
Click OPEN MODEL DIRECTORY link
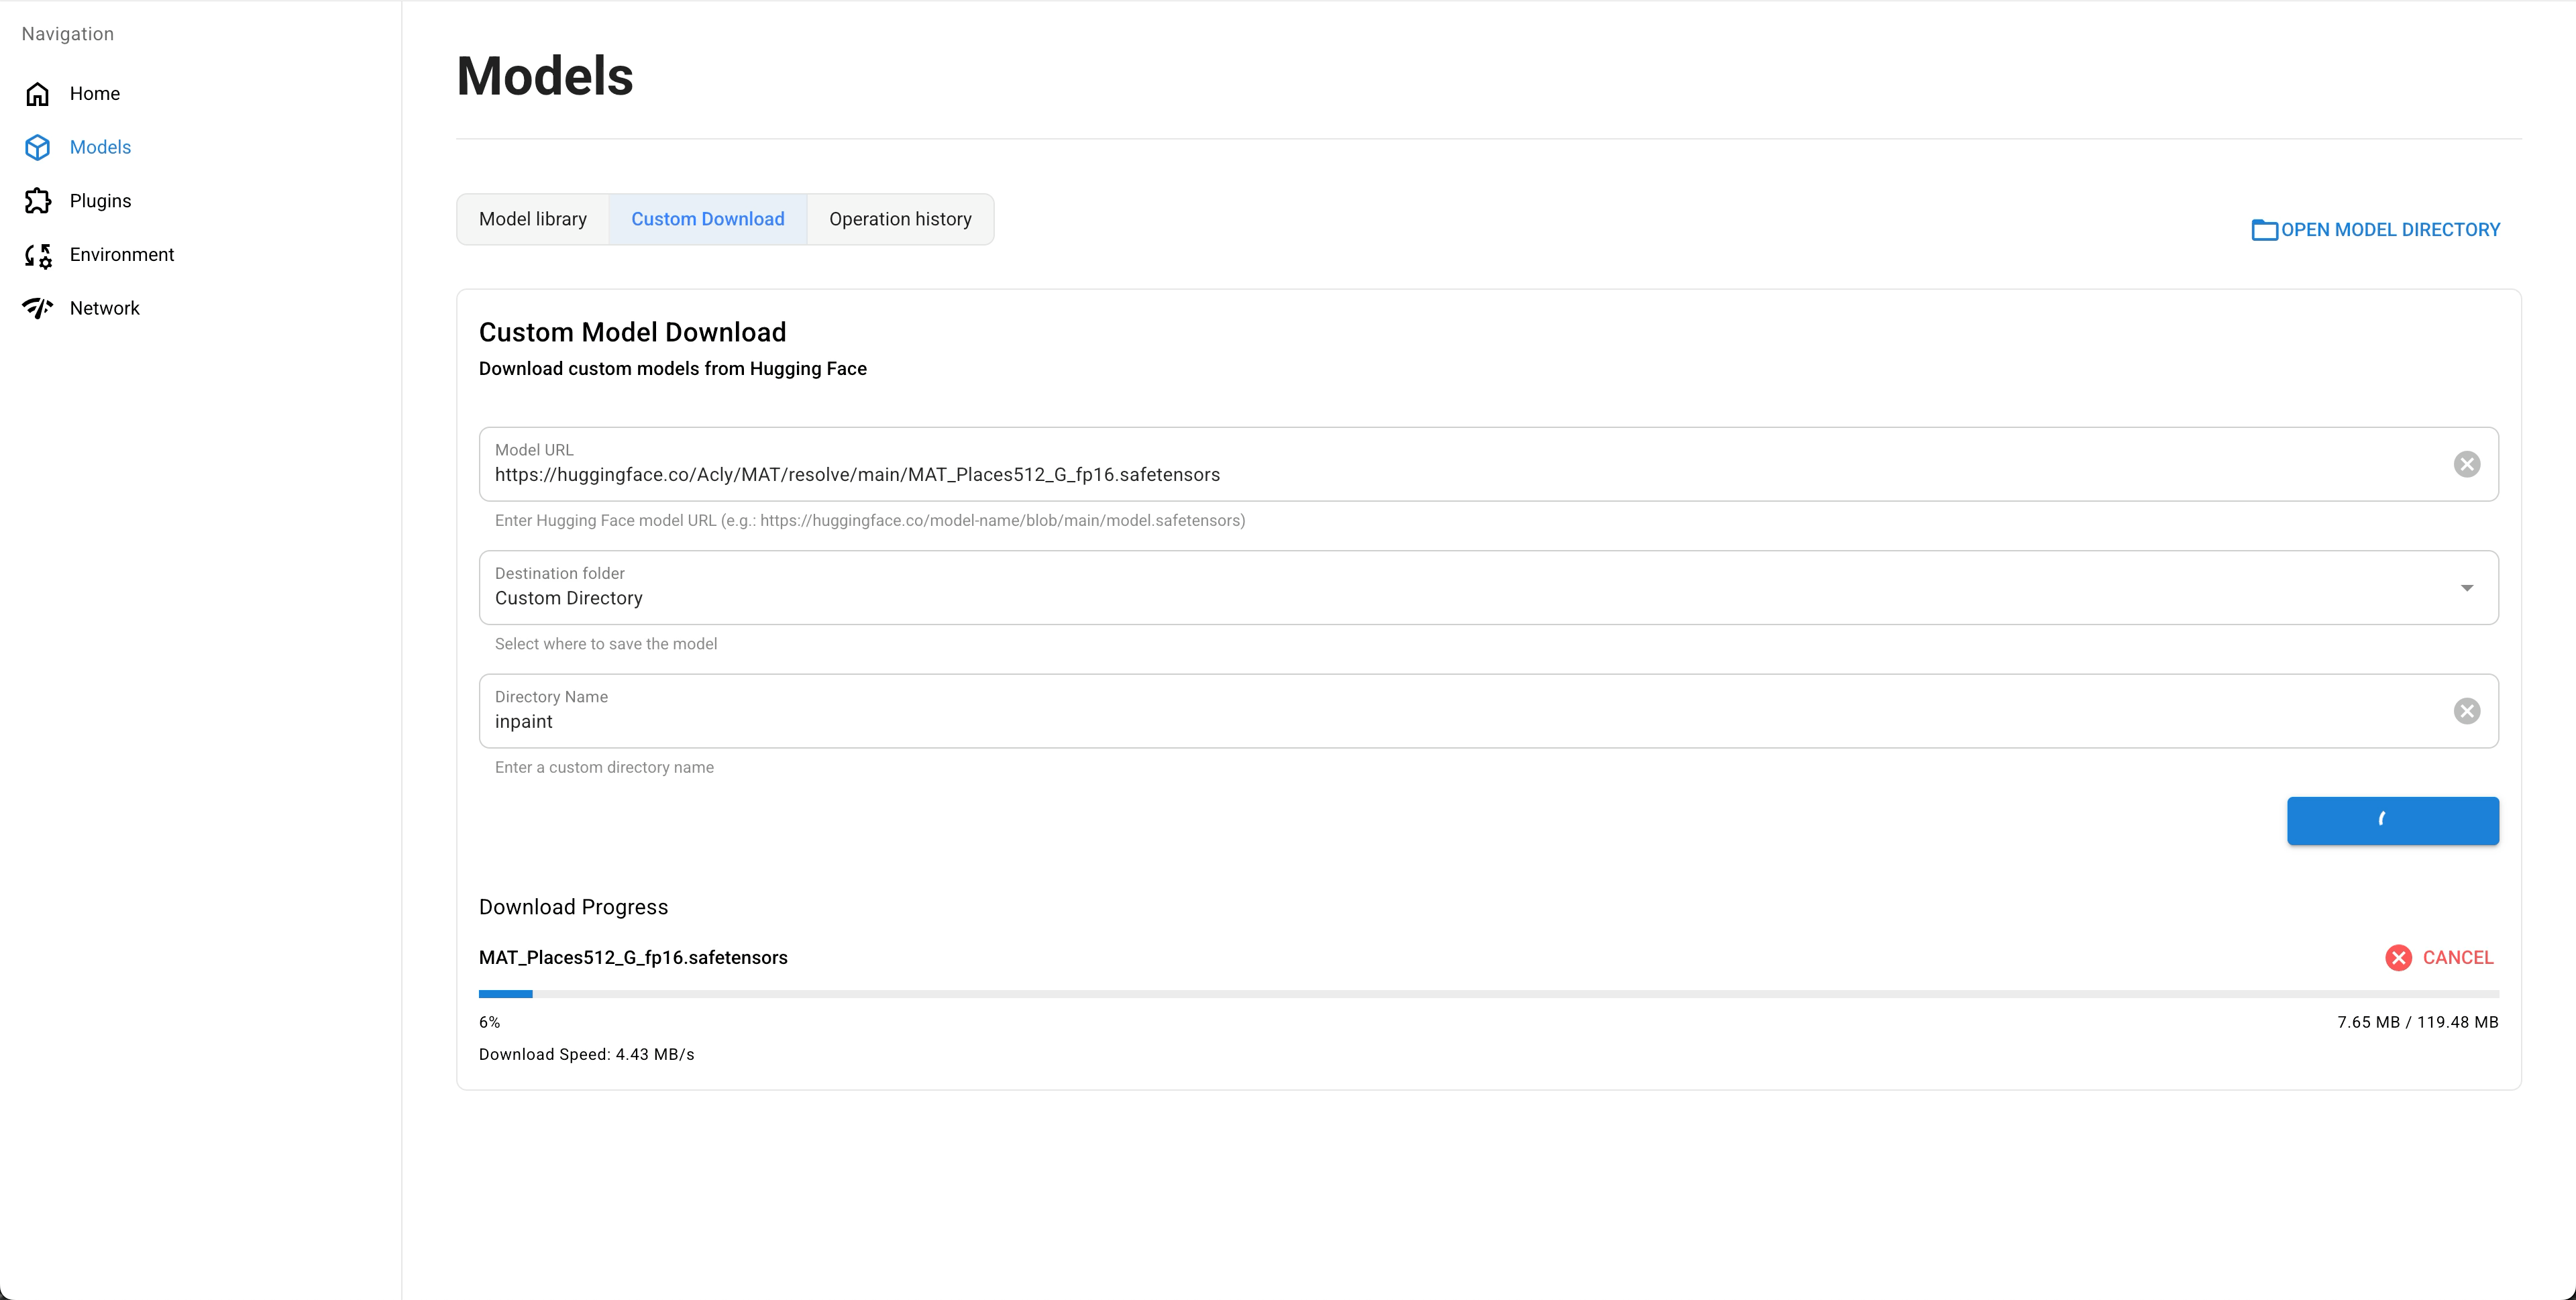click(x=2390, y=230)
